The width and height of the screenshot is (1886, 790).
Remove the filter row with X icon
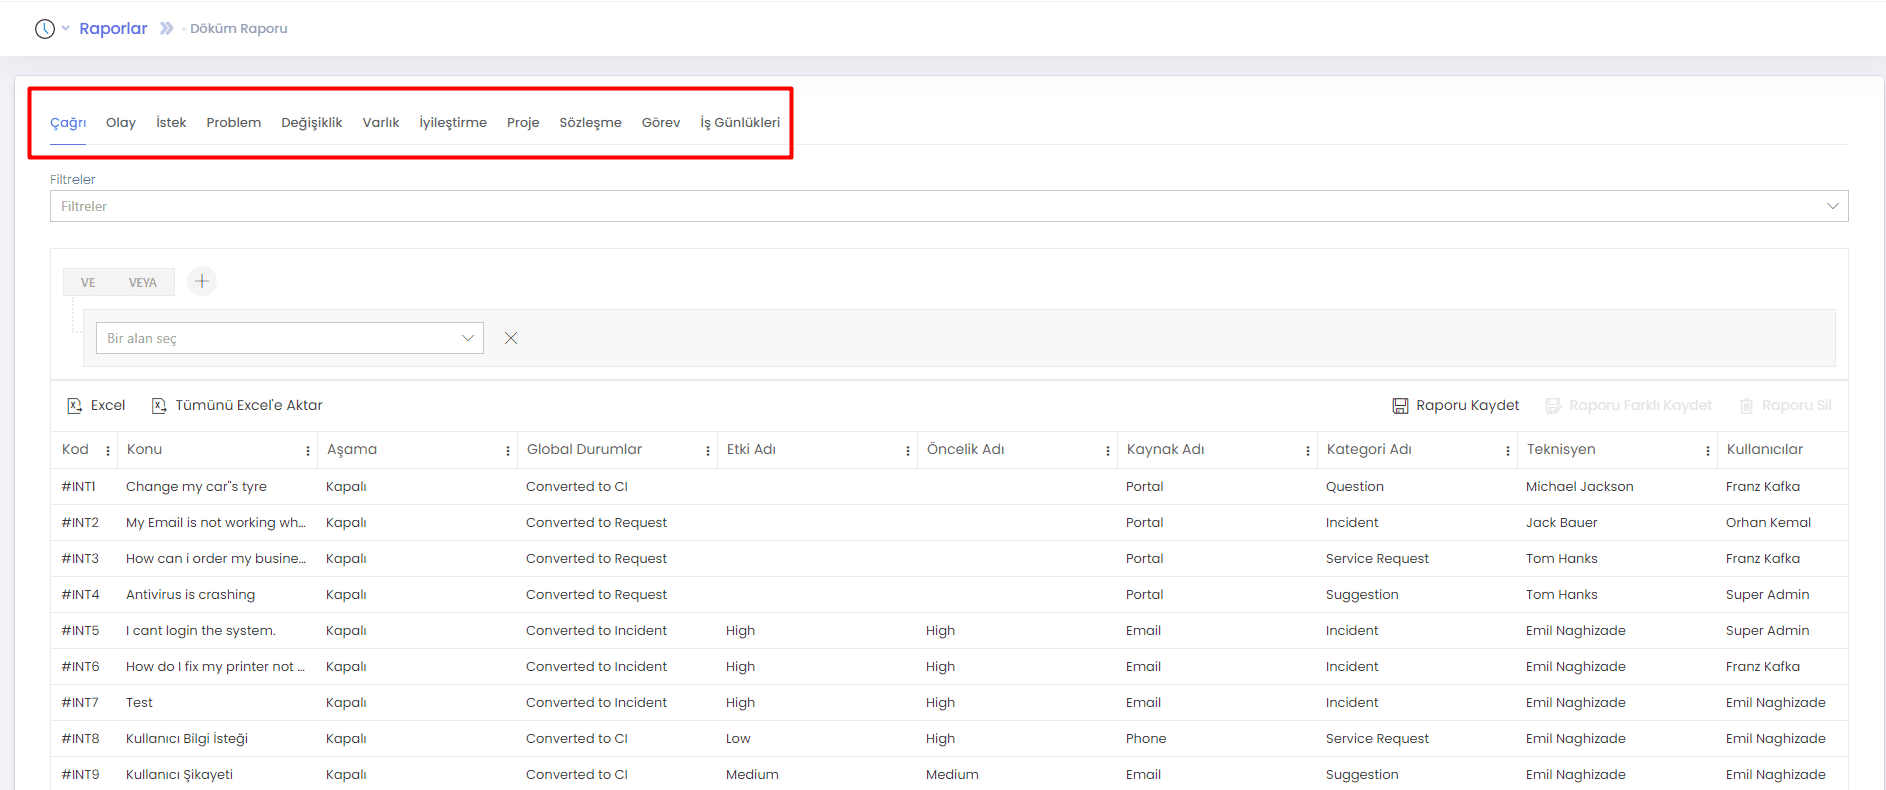[x=511, y=338]
